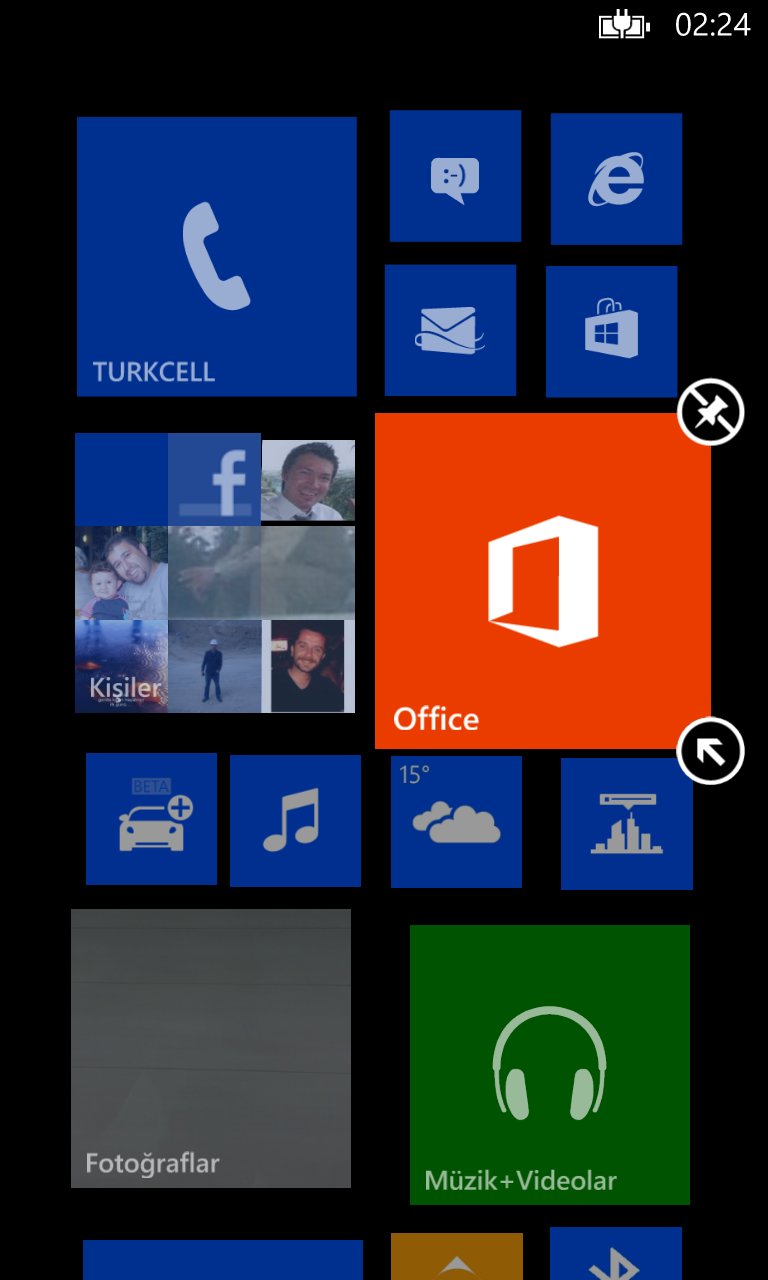
Task: Tap the battery charging status icon
Action: pyautogui.click(x=625, y=24)
